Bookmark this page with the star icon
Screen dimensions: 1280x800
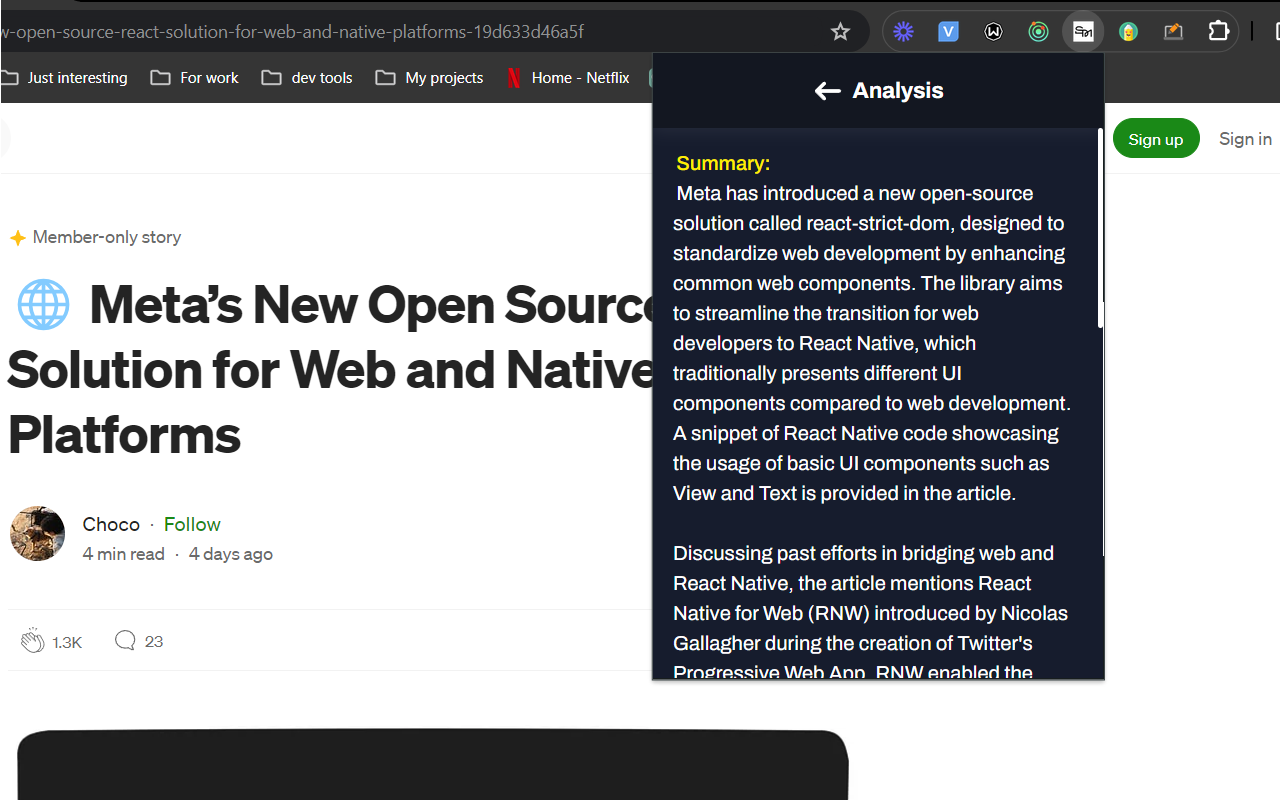840,32
